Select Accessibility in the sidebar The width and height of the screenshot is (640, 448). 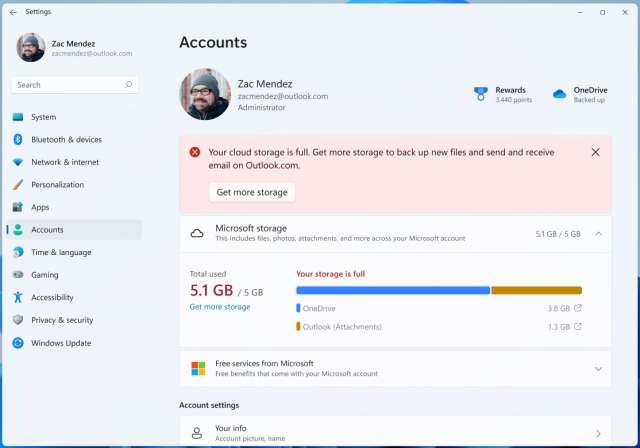coord(52,297)
